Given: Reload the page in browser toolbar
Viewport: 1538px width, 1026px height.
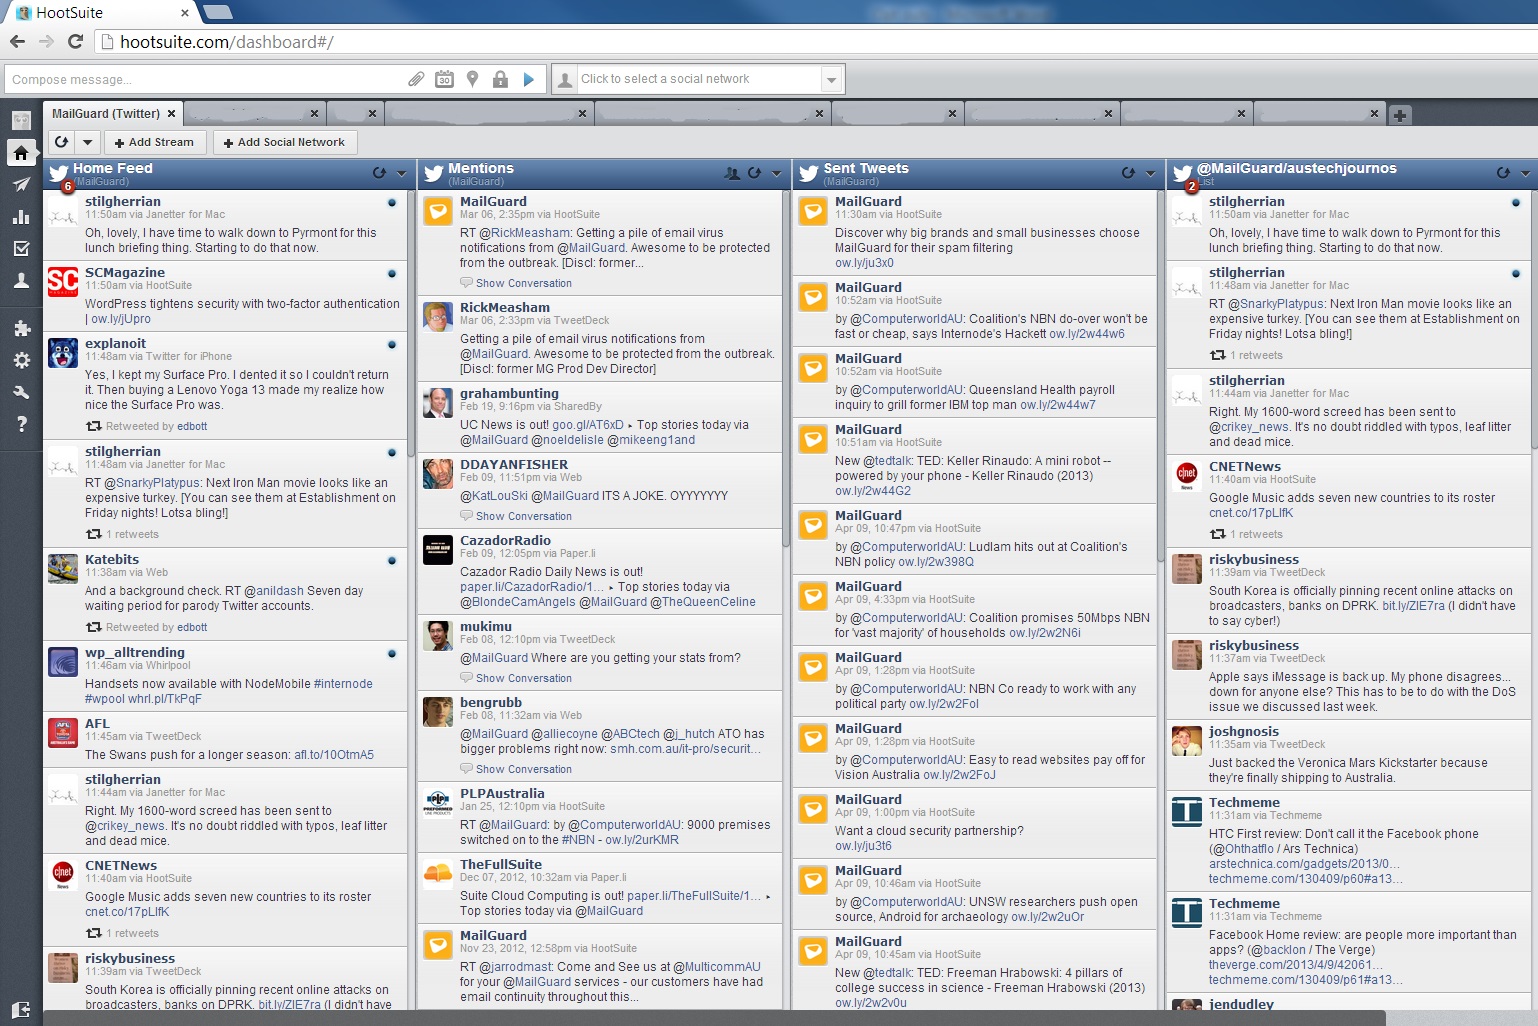Looking at the screenshot, I should coord(75,41).
